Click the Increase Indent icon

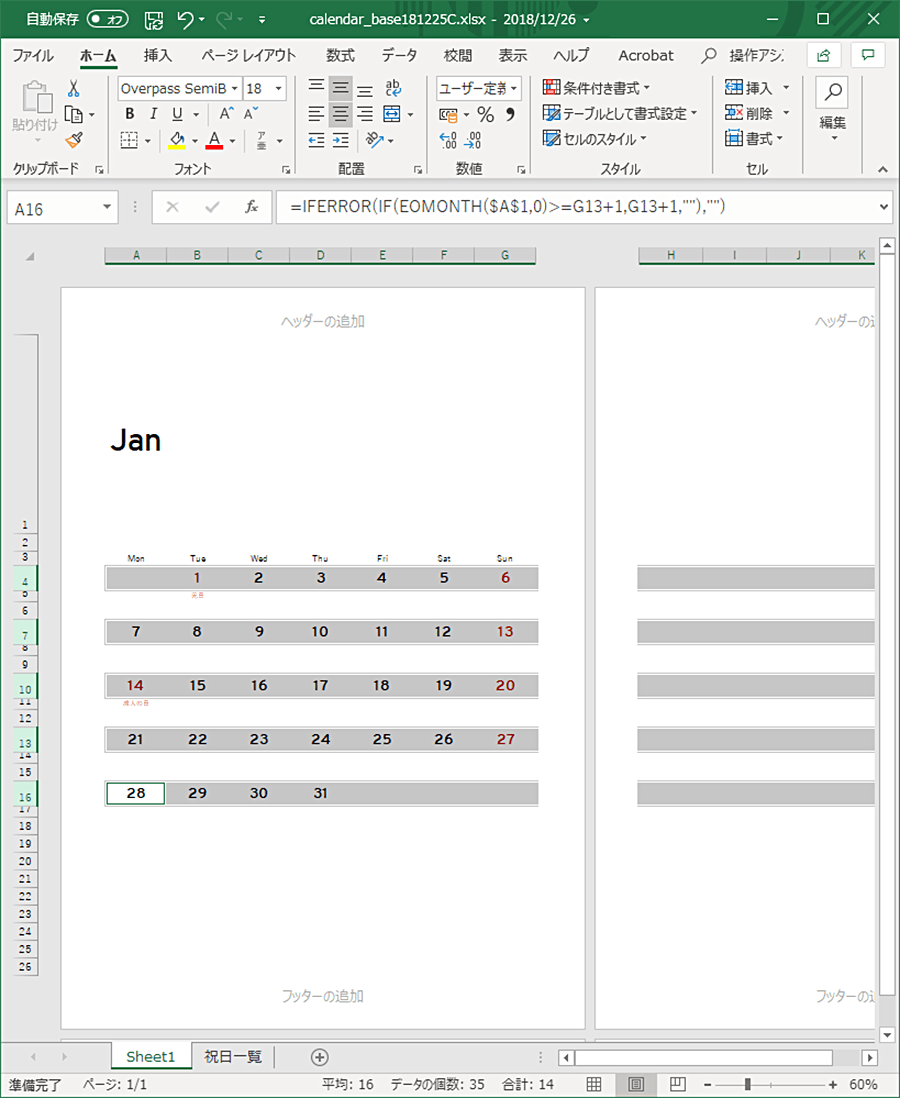click(341, 140)
